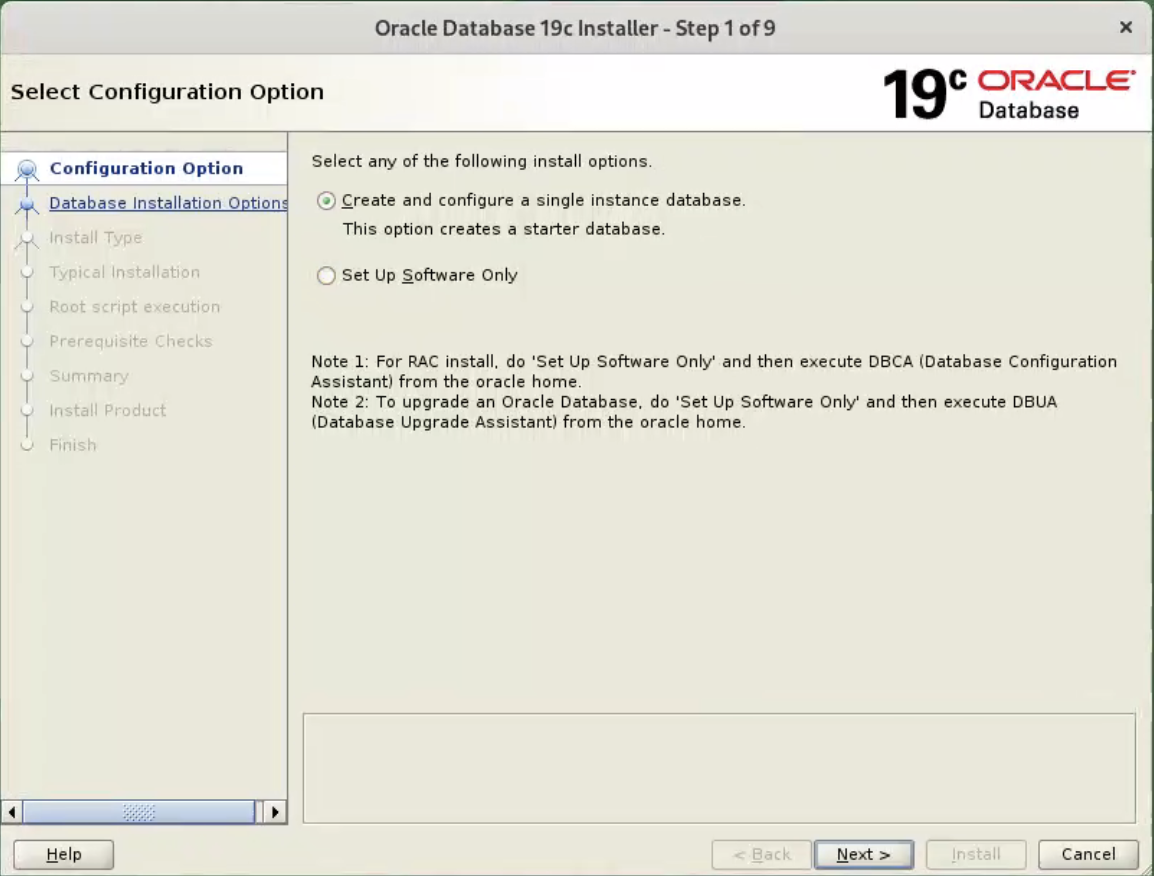The image size is (1154, 876).
Task: Click the 'Note 2: To upgrade an Oracle Database' text
Action: coord(684,412)
